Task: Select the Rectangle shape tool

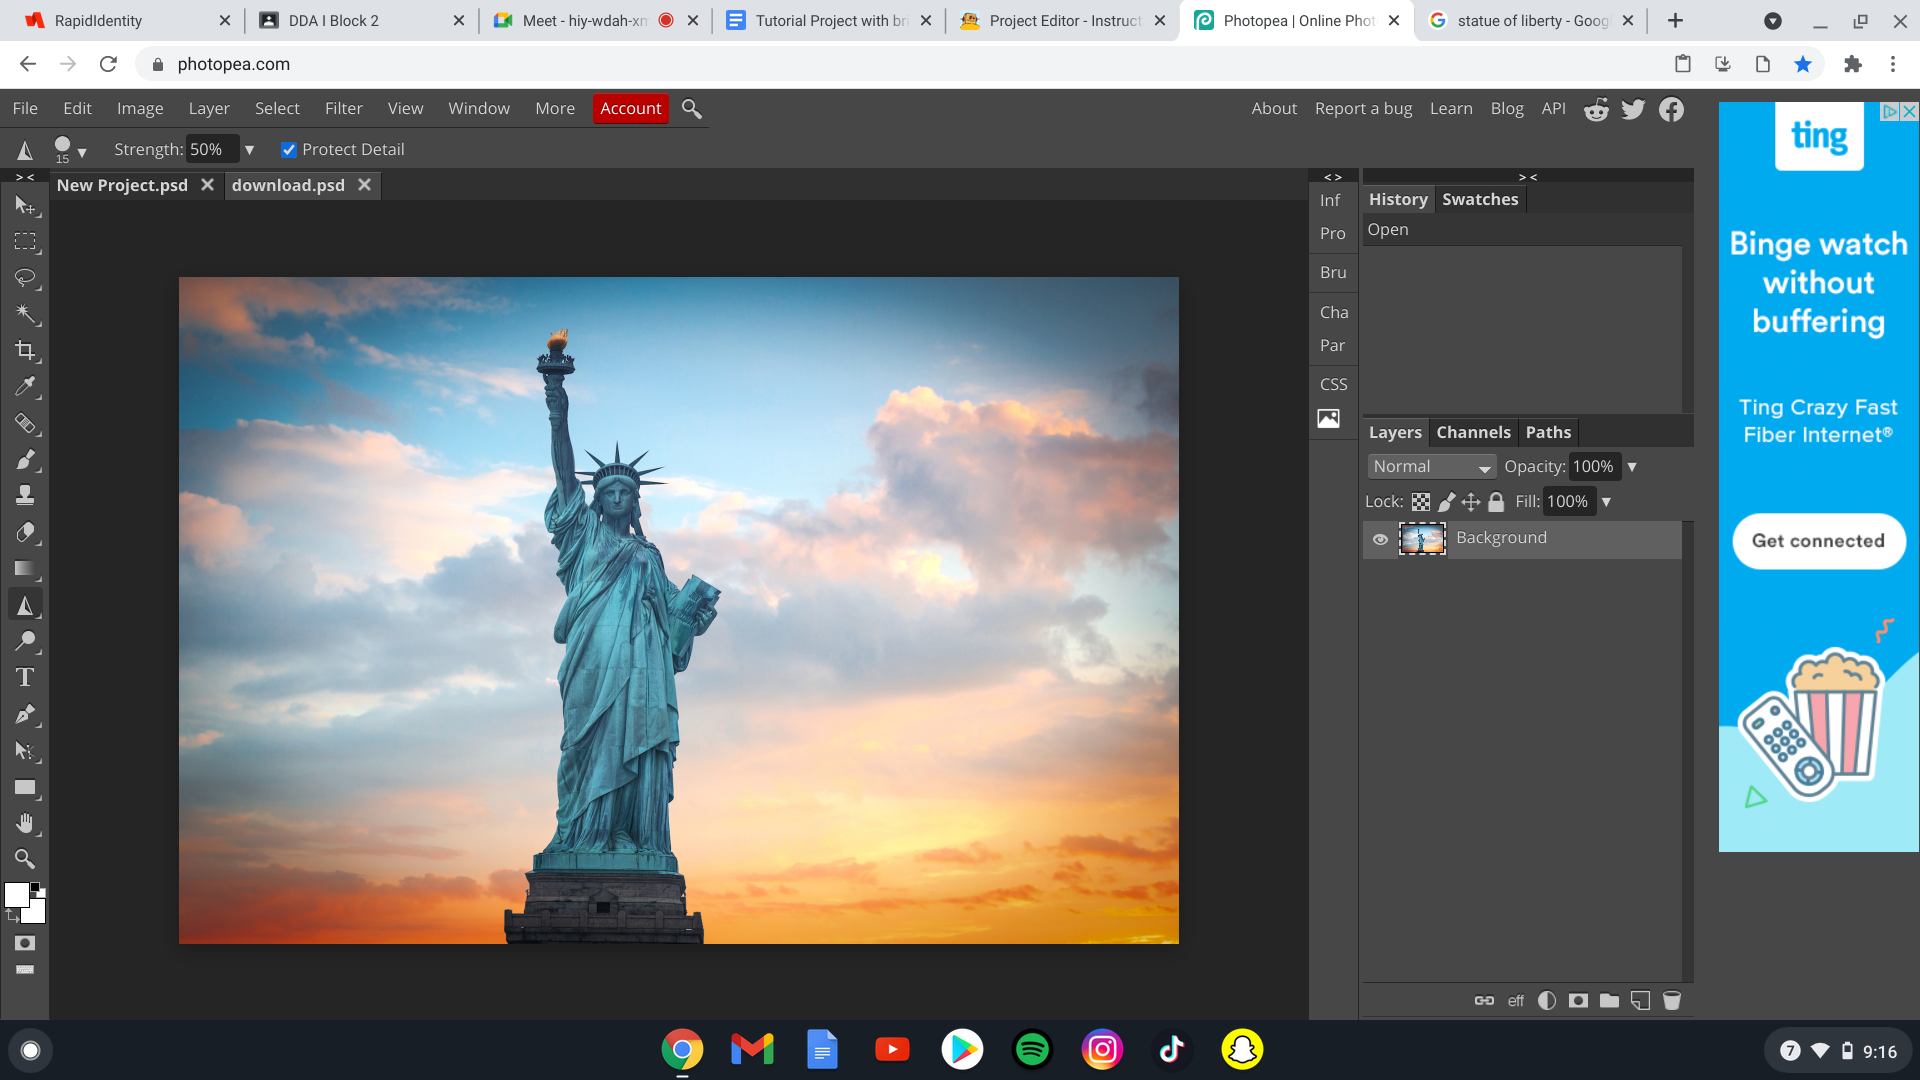Action: [x=25, y=787]
